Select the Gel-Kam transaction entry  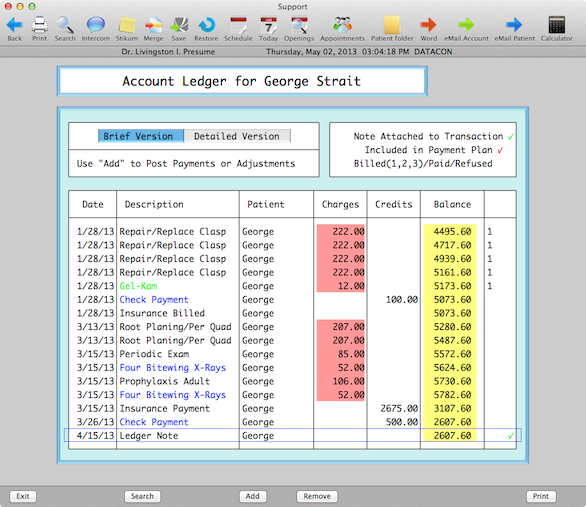(x=138, y=286)
